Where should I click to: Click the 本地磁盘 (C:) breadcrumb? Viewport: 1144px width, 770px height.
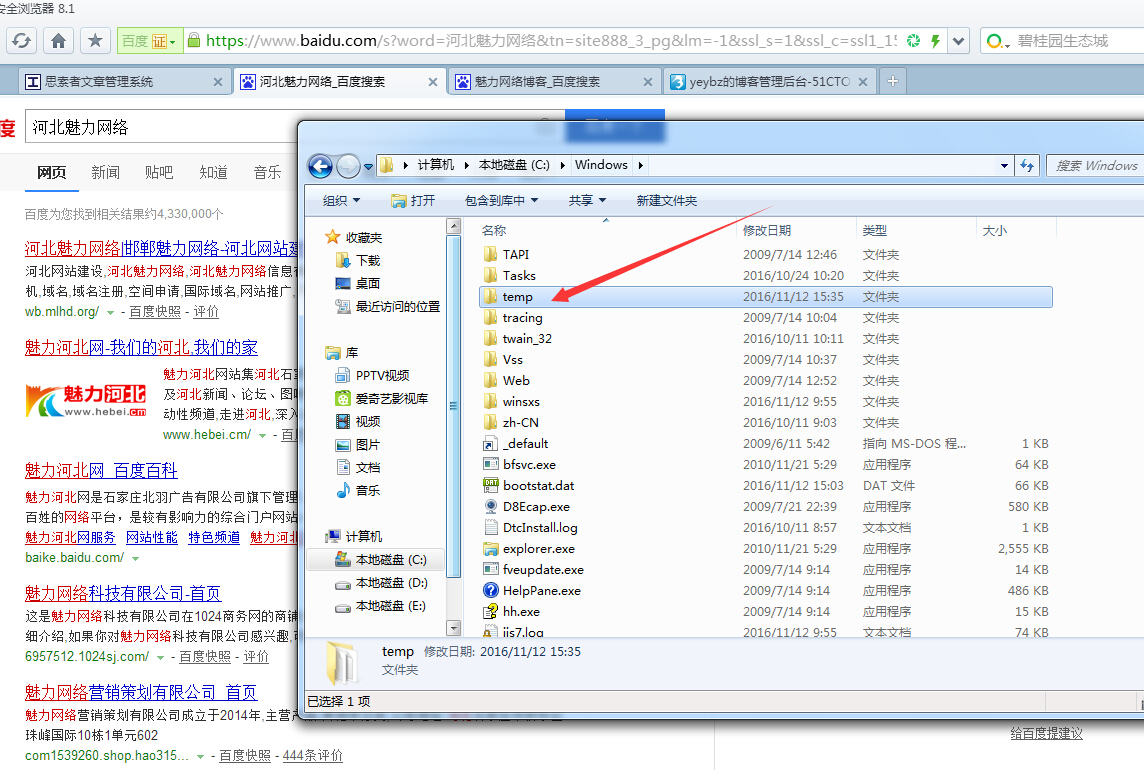coord(514,165)
